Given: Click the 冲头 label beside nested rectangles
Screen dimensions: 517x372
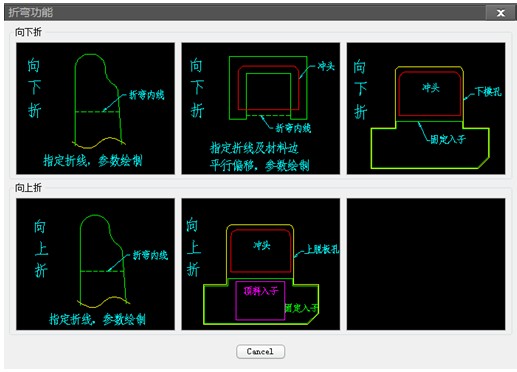Looking at the screenshot, I should click(x=326, y=66).
